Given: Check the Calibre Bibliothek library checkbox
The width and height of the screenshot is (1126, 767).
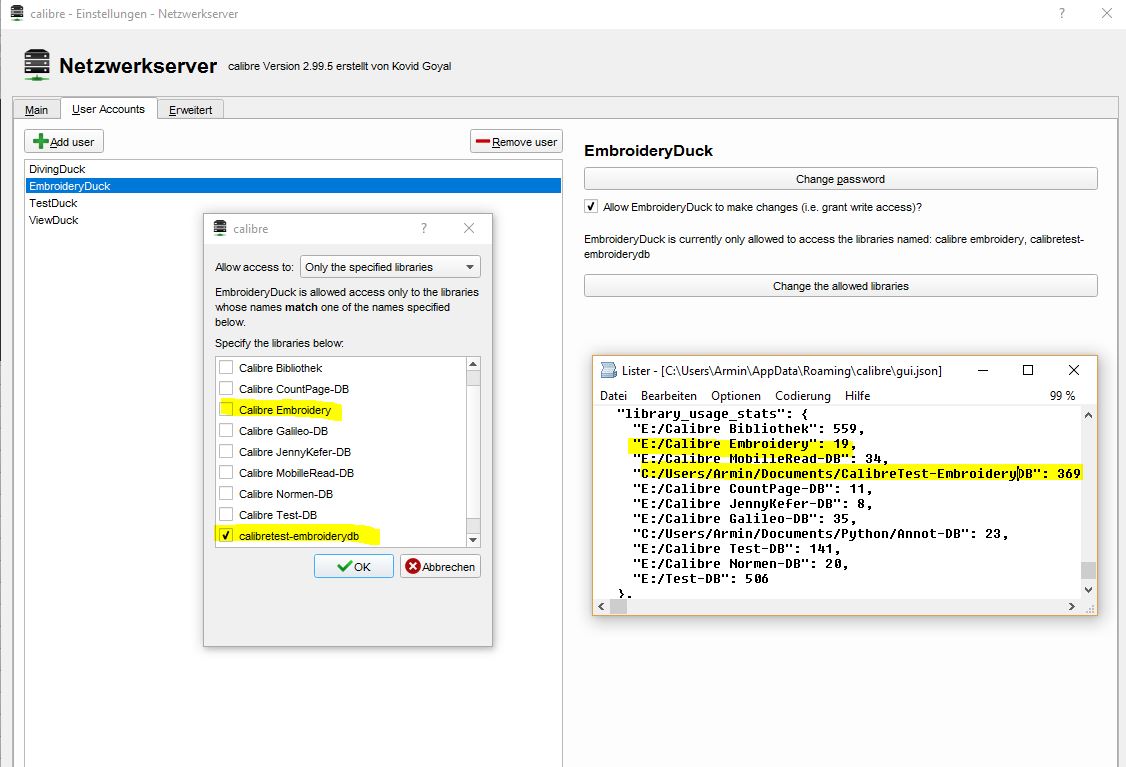Looking at the screenshot, I should (x=226, y=368).
